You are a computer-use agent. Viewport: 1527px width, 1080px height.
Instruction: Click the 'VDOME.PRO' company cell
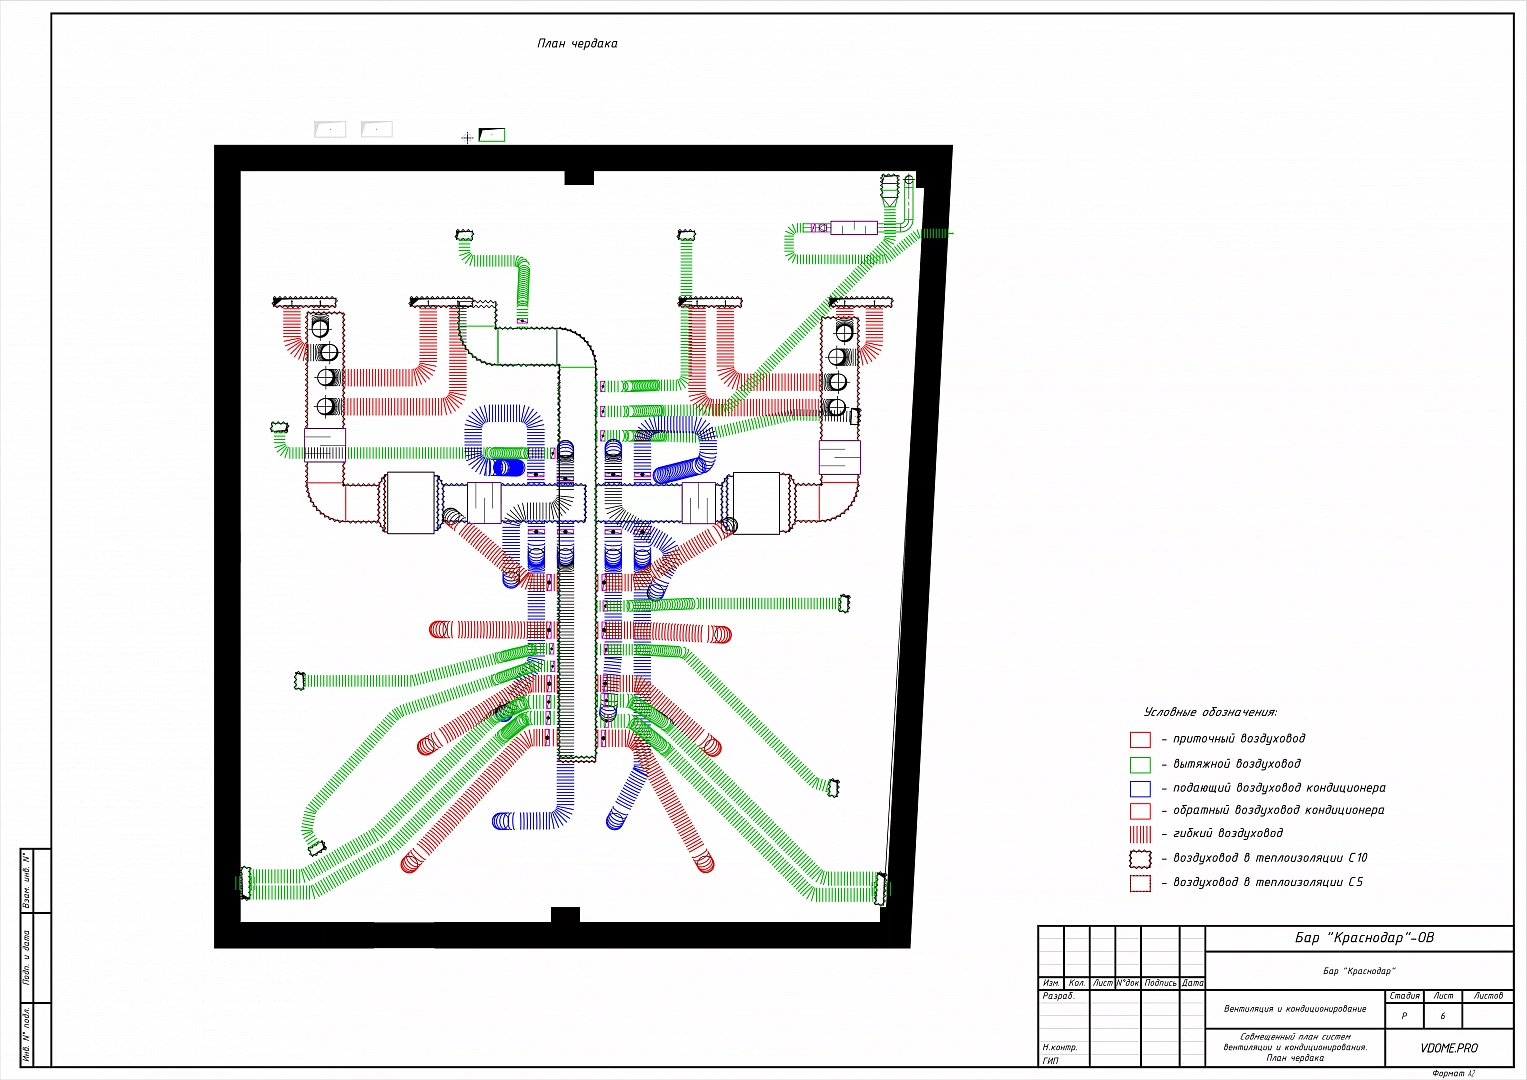tap(1449, 1048)
